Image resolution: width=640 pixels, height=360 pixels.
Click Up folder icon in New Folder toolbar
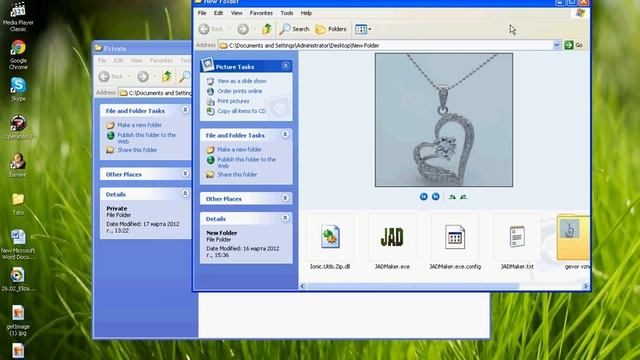tap(267, 29)
